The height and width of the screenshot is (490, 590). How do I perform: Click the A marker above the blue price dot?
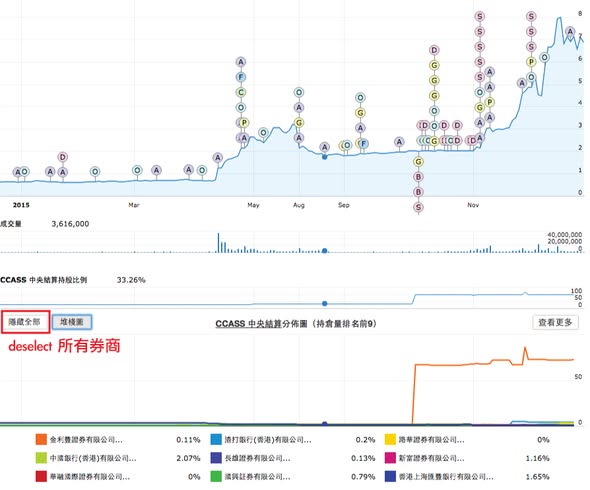click(324, 147)
